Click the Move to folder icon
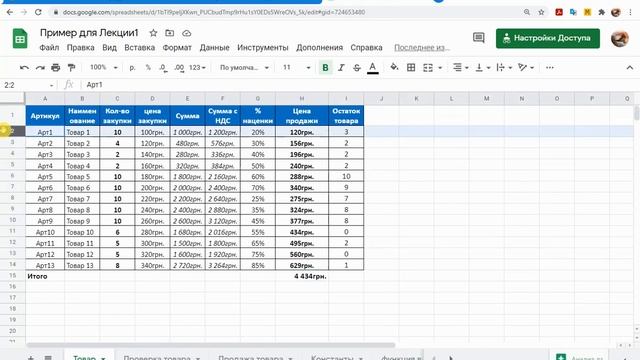Image resolution: width=640 pixels, height=360 pixels. pos(169,33)
